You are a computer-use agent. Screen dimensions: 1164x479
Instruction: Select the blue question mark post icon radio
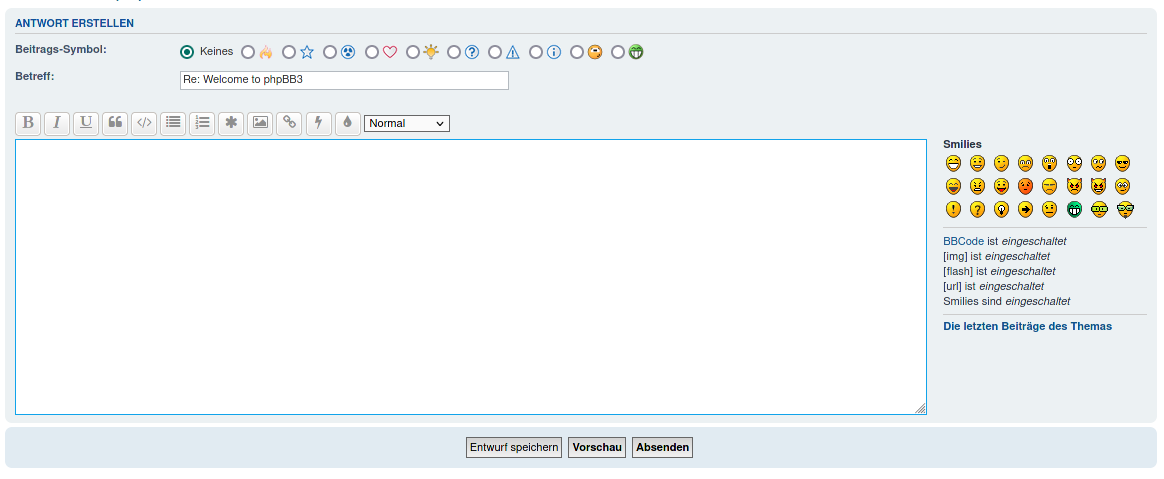pos(454,52)
